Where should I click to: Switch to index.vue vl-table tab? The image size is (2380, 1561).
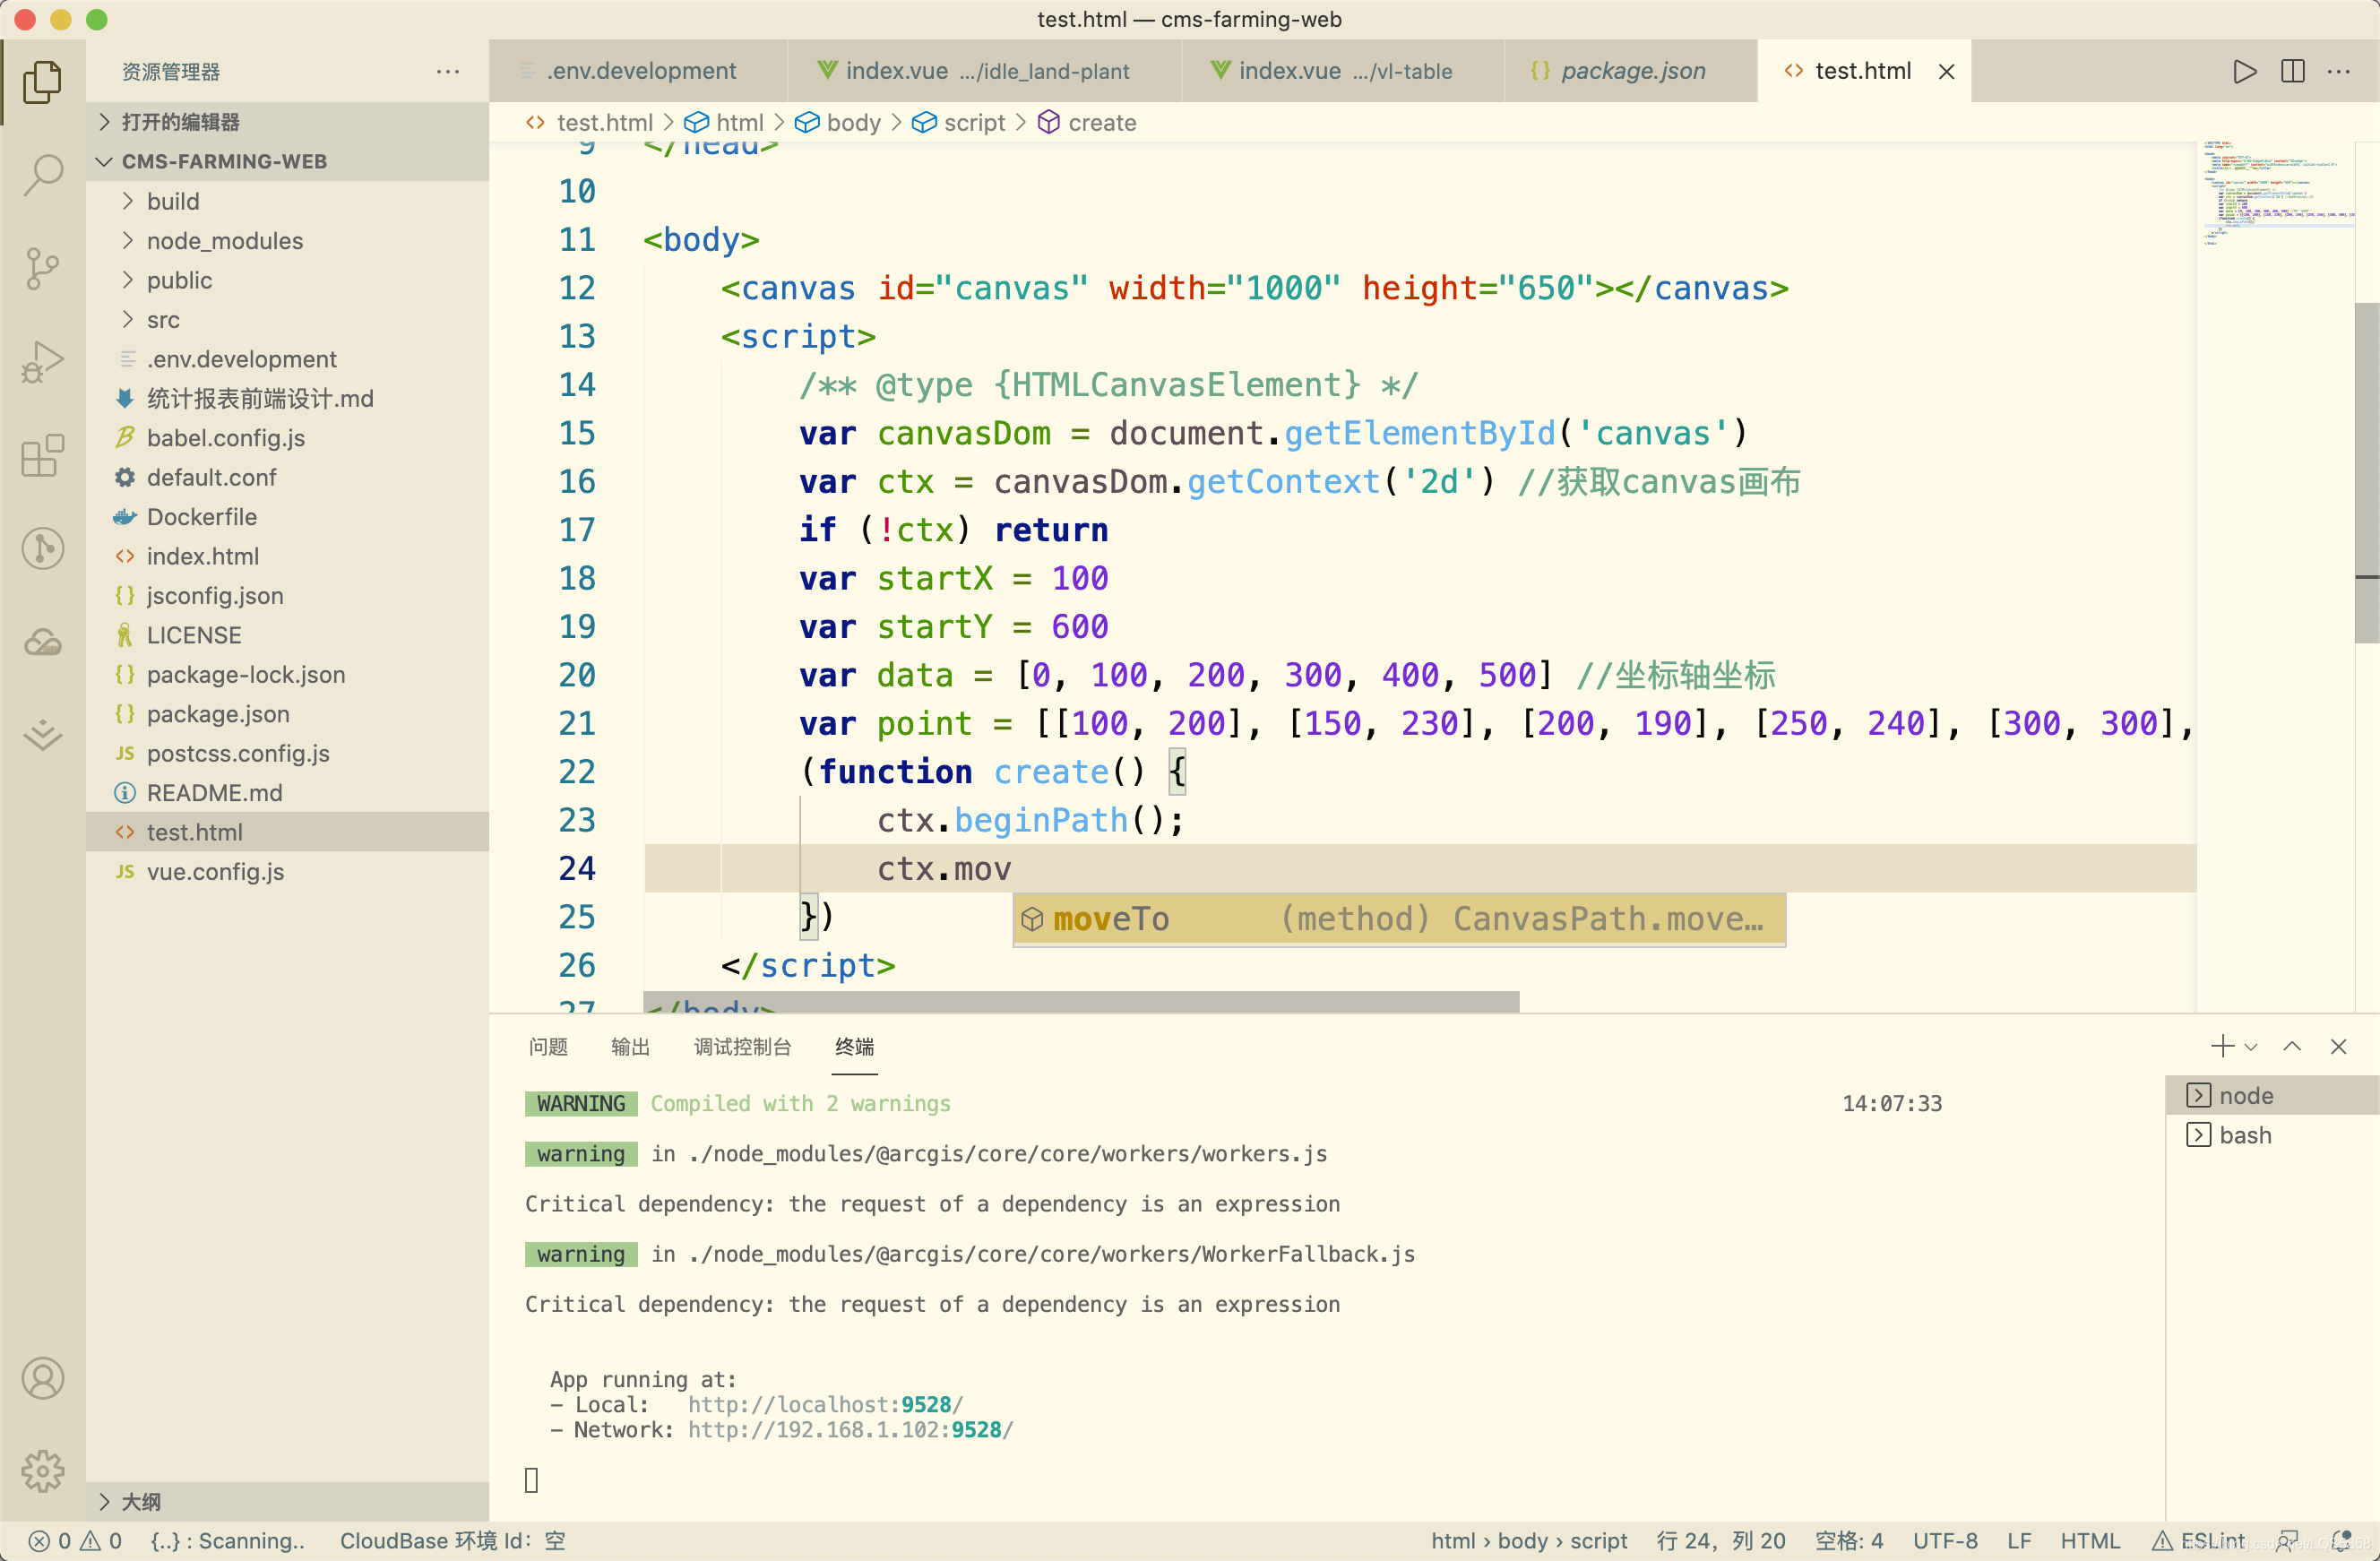(x=1343, y=71)
